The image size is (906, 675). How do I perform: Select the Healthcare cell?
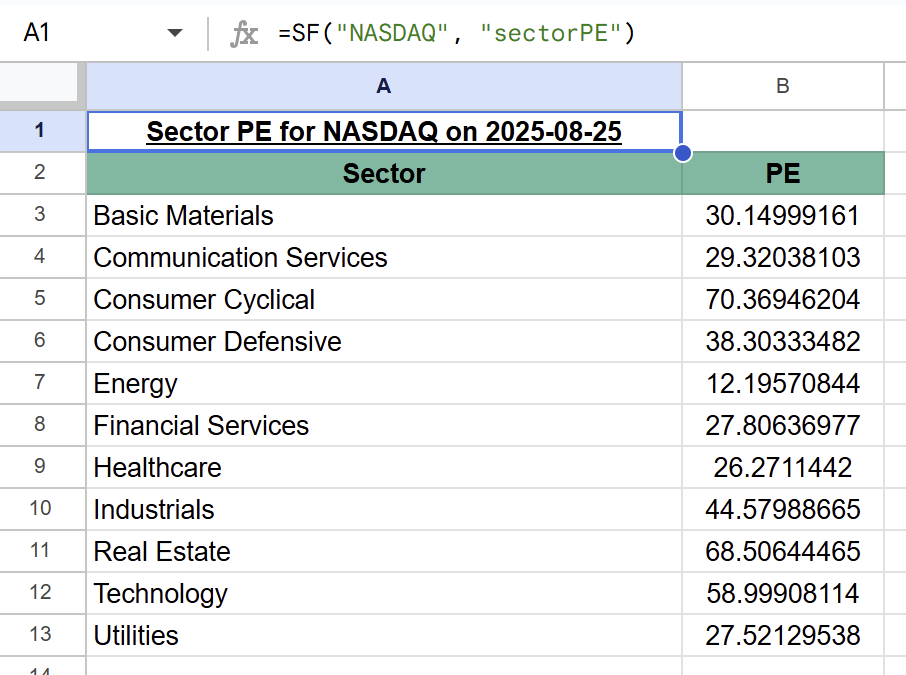pyautogui.click(x=383, y=467)
